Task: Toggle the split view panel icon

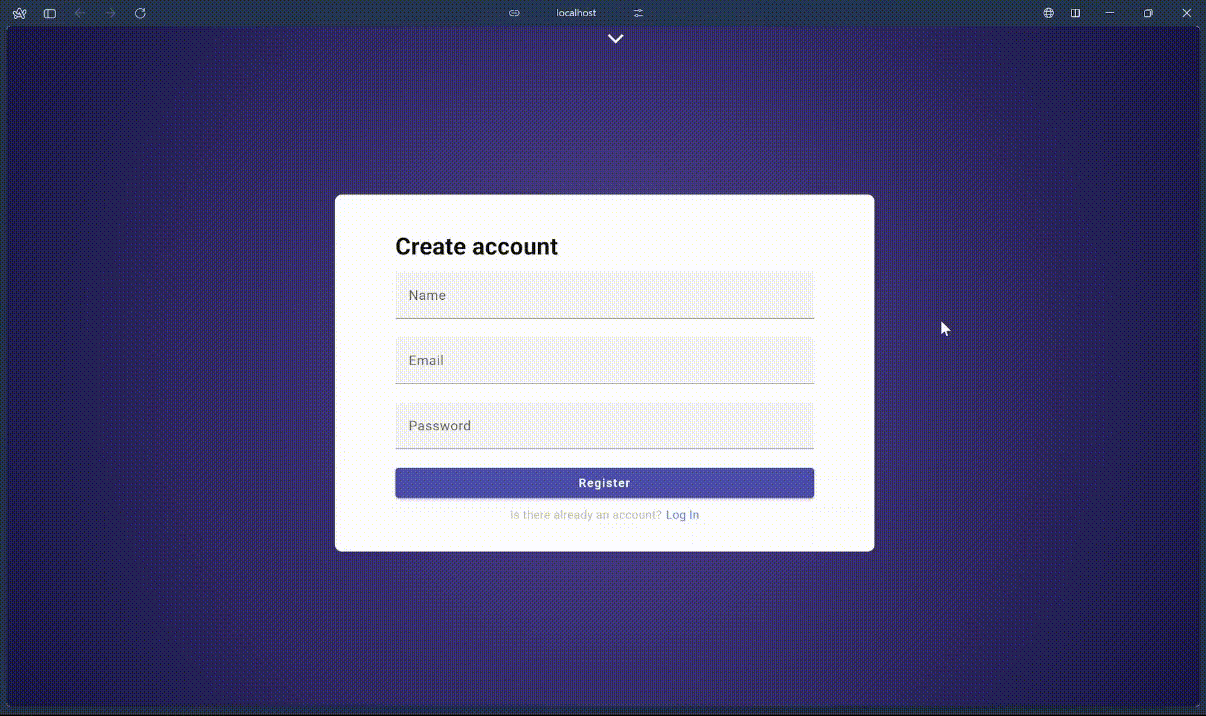Action: [1076, 13]
